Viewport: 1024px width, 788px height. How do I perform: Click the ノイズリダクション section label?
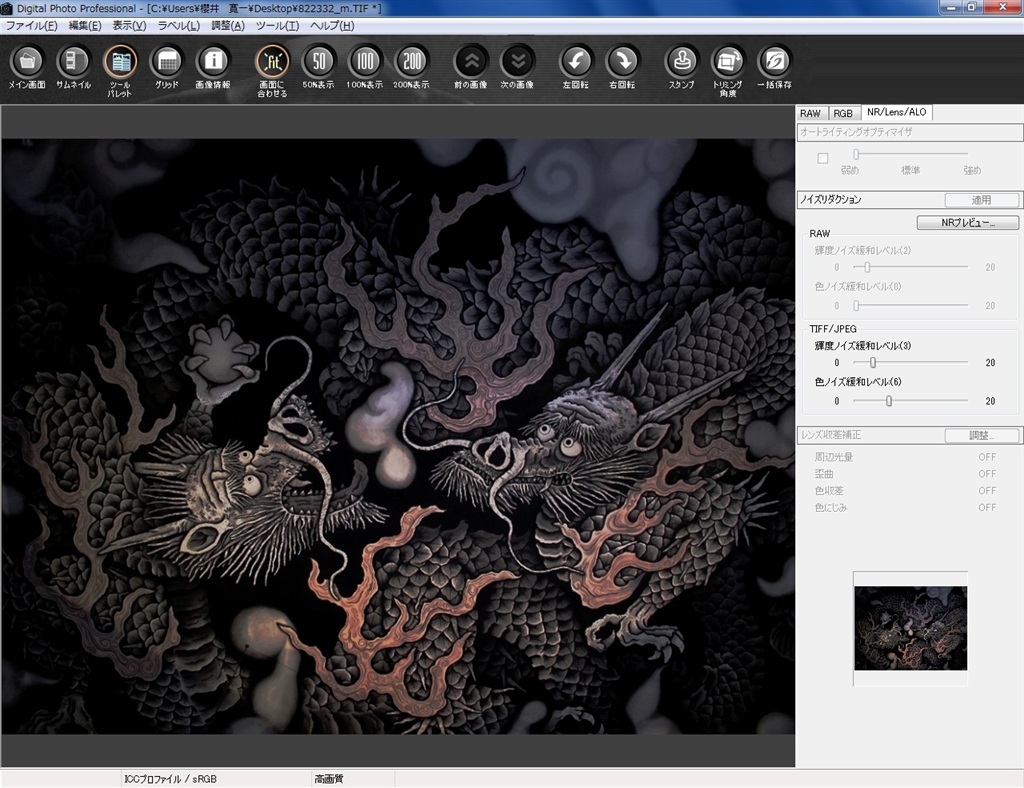pyautogui.click(x=831, y=200)
